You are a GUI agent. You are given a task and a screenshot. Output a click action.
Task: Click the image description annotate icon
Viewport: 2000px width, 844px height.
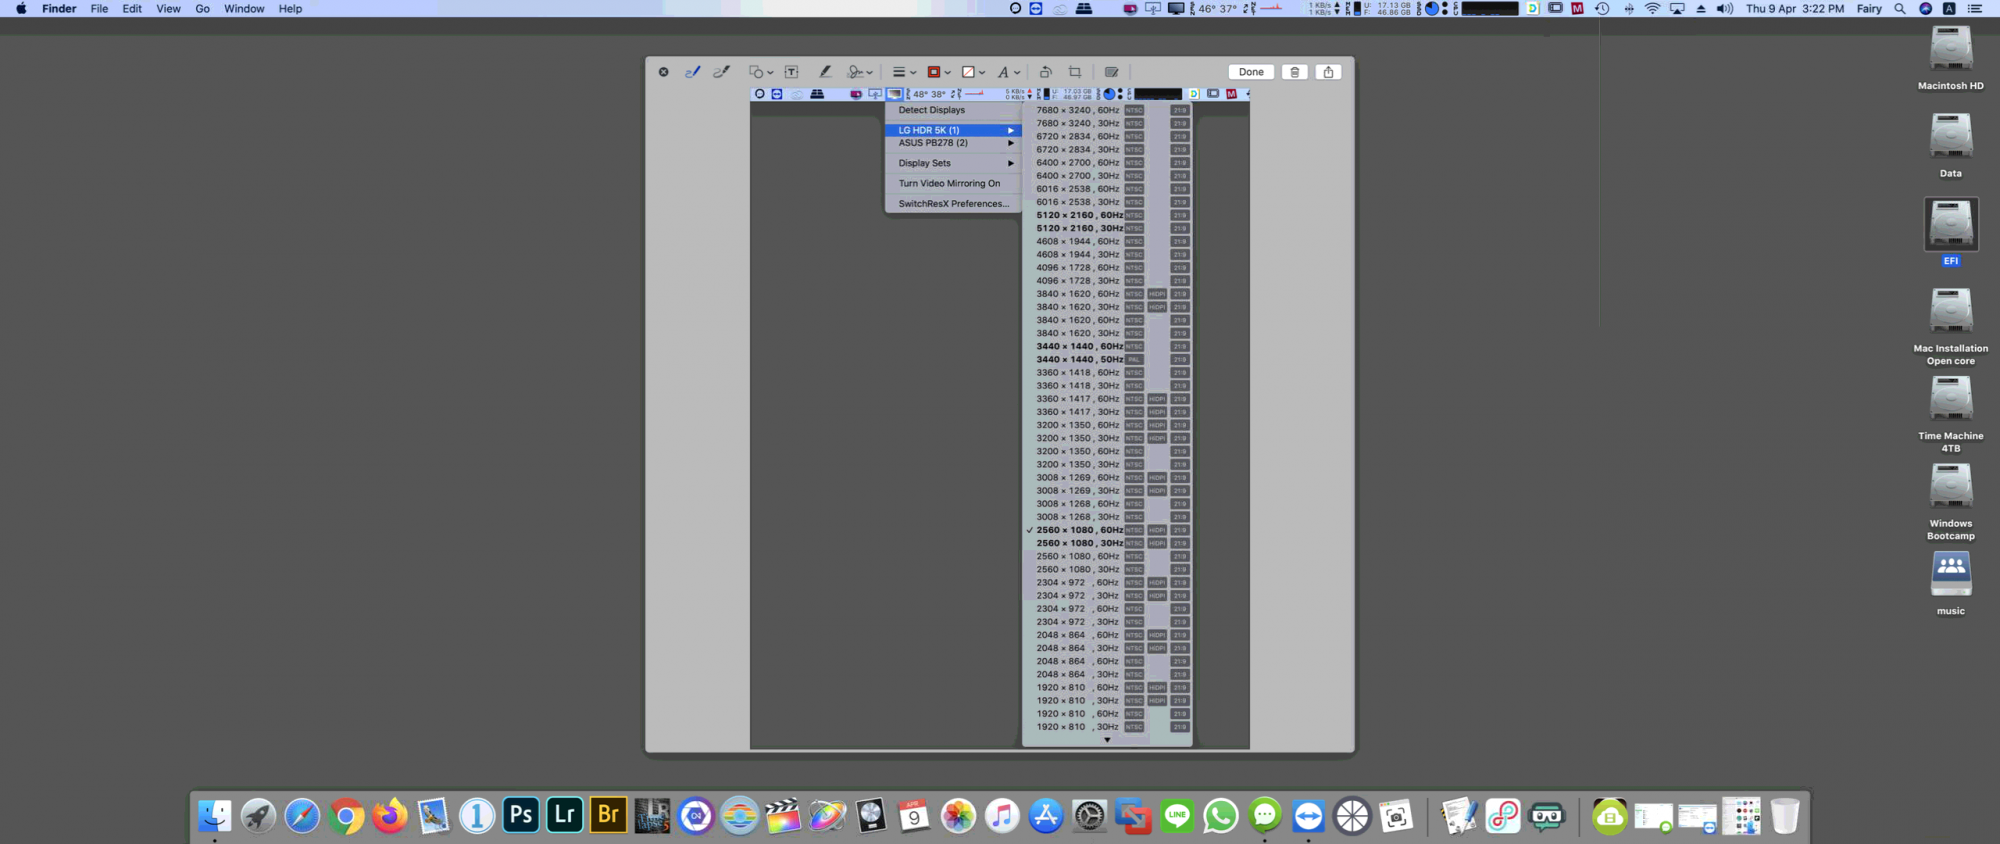1111,72
